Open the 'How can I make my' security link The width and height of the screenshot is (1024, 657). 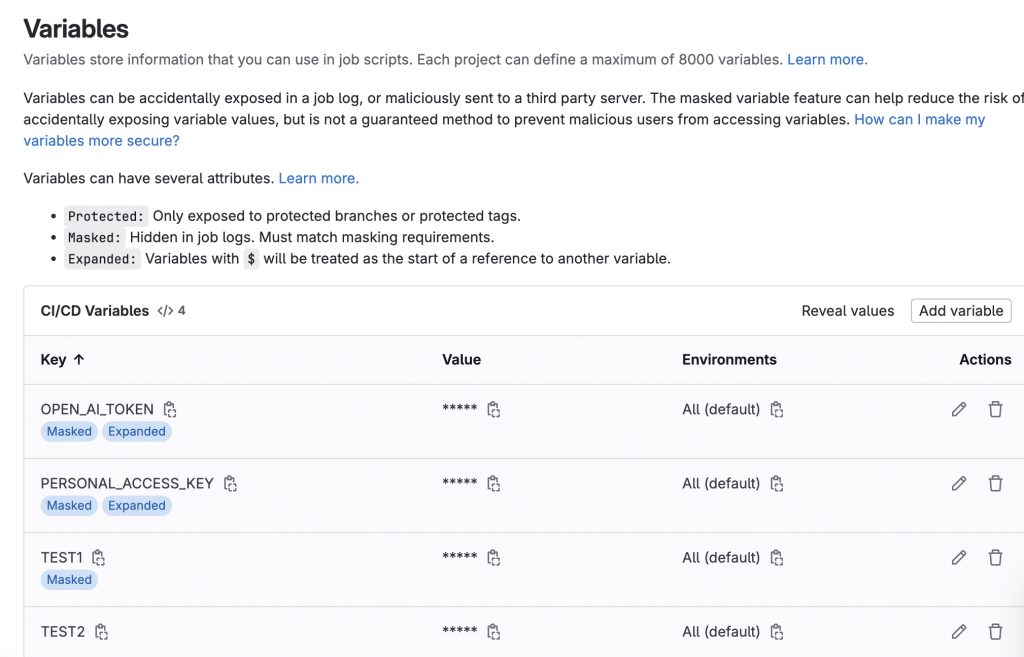point(919,119)
